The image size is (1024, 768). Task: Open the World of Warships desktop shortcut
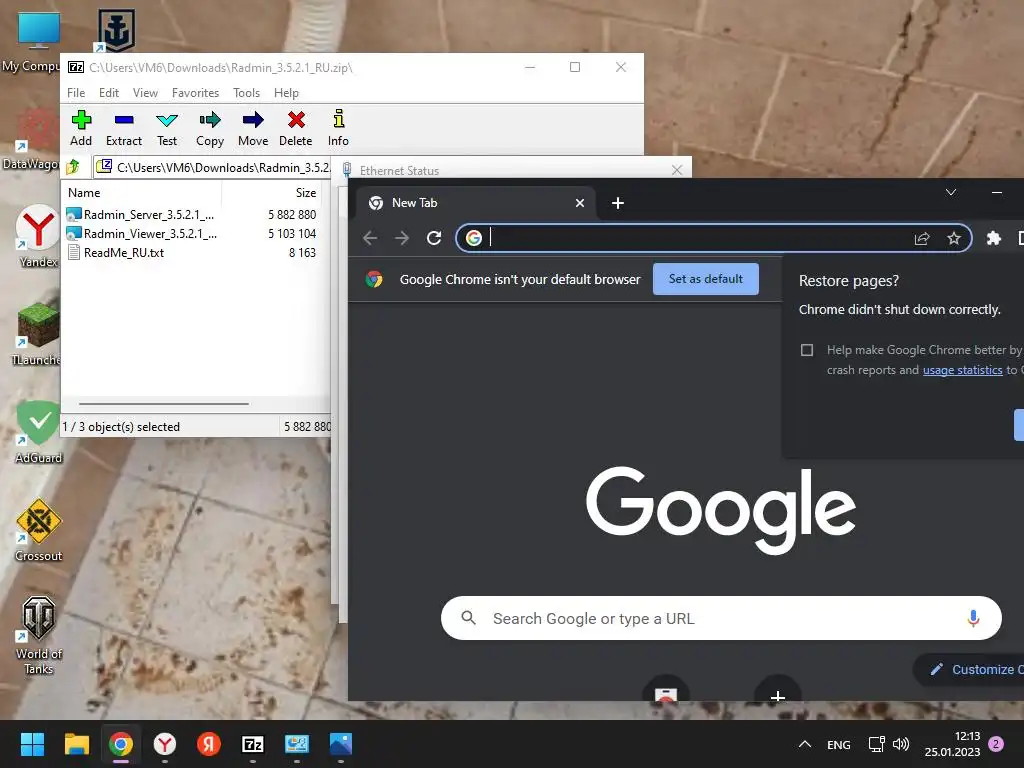click(x=116, y=30)
